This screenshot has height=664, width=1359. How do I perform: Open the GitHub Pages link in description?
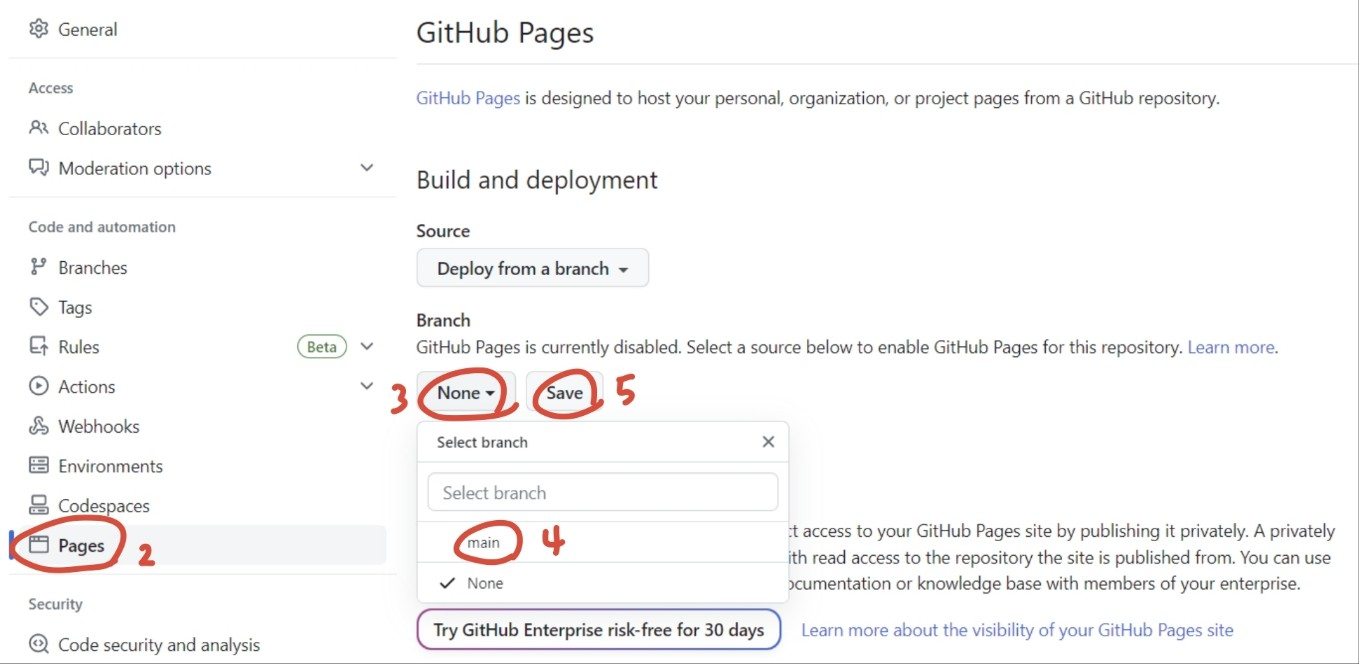[468, 98]
